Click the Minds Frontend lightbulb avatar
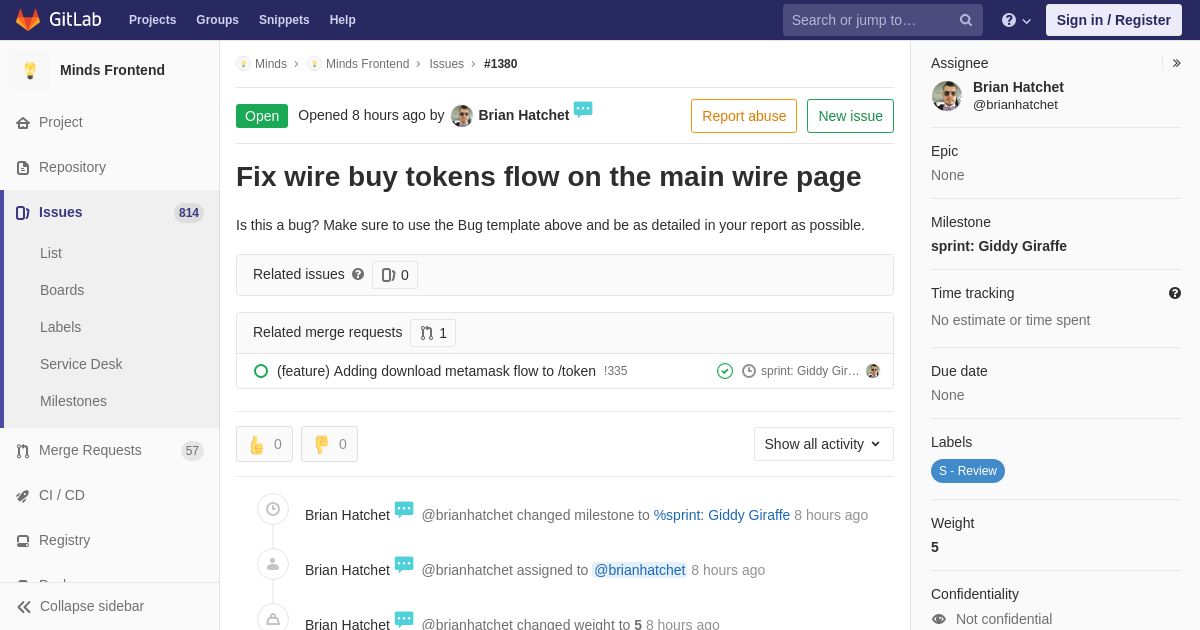The width and height of the screenshot is (1200, 630). [30, 70]
